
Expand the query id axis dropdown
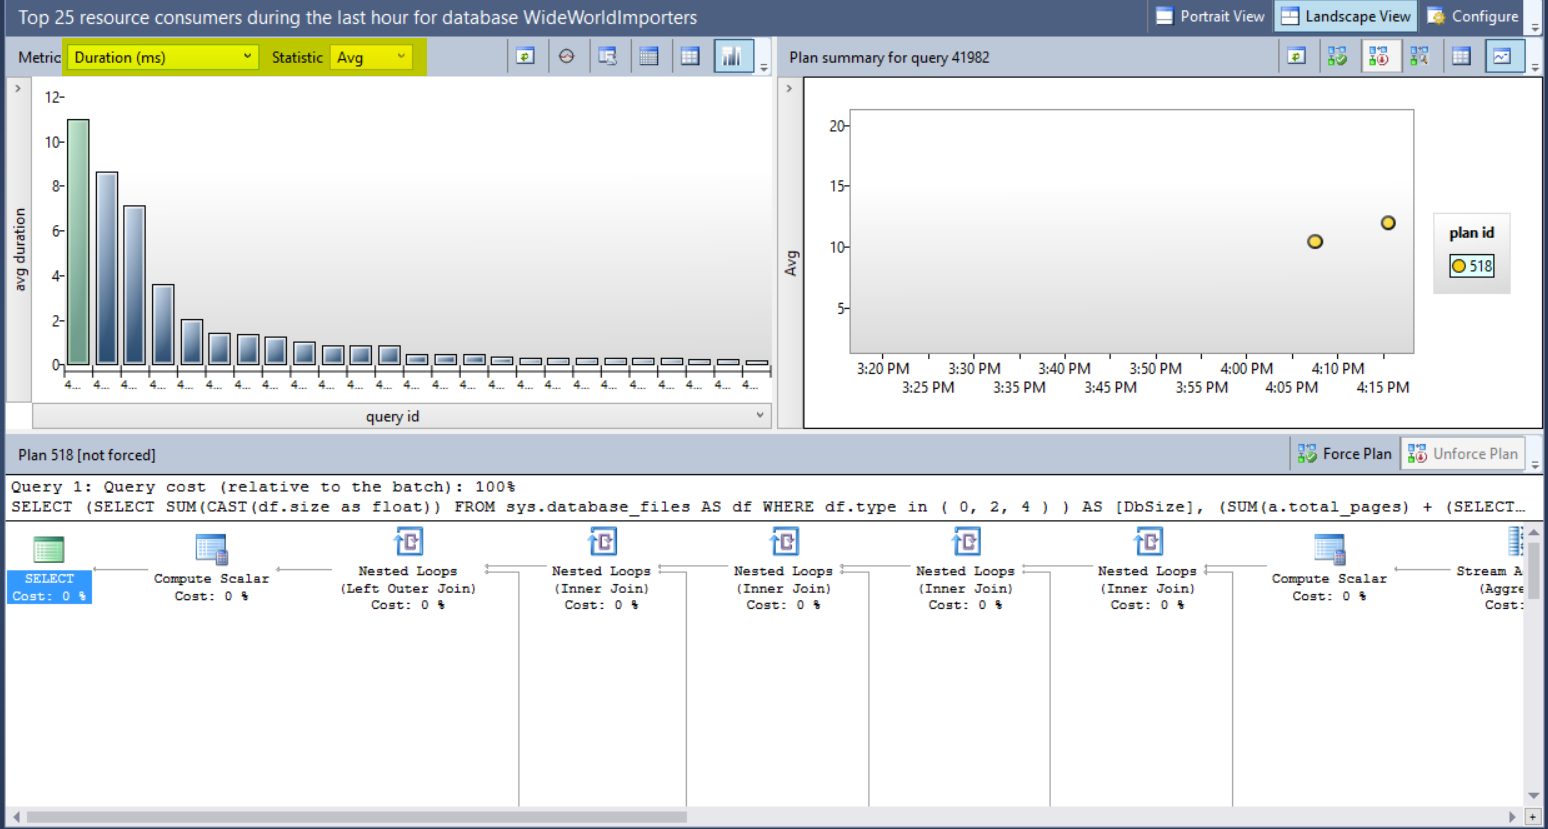pyautogui.click(x=759, y=416)
